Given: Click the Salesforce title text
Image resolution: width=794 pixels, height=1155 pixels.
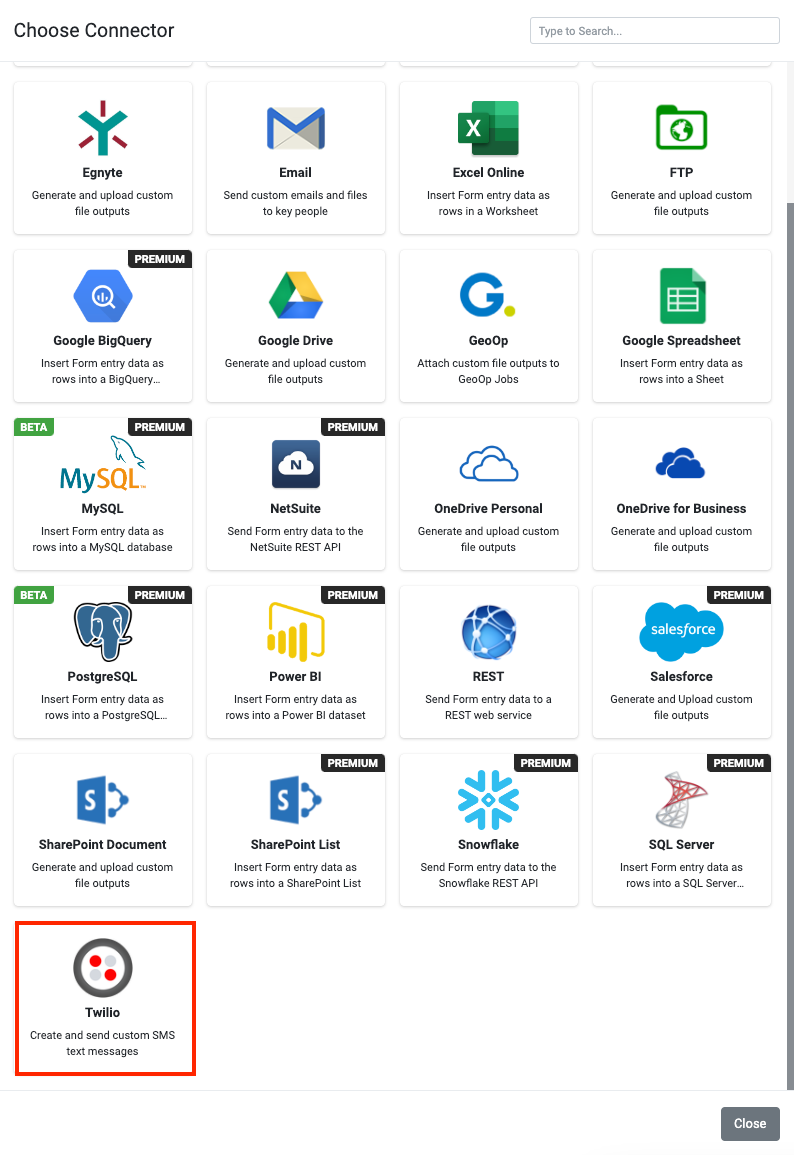Looking at the screenshot, I should (681, 676).
